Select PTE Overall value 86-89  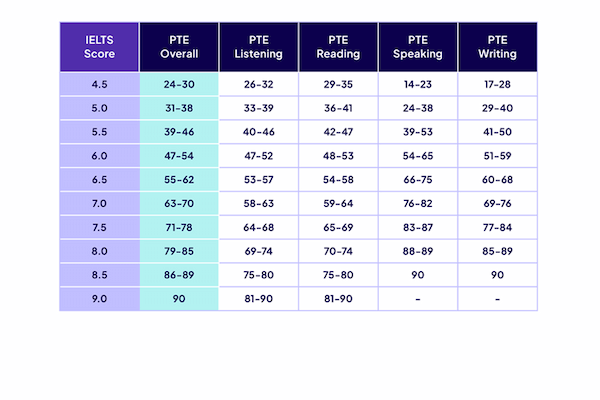pyautogui.click(x=178, y=275)
